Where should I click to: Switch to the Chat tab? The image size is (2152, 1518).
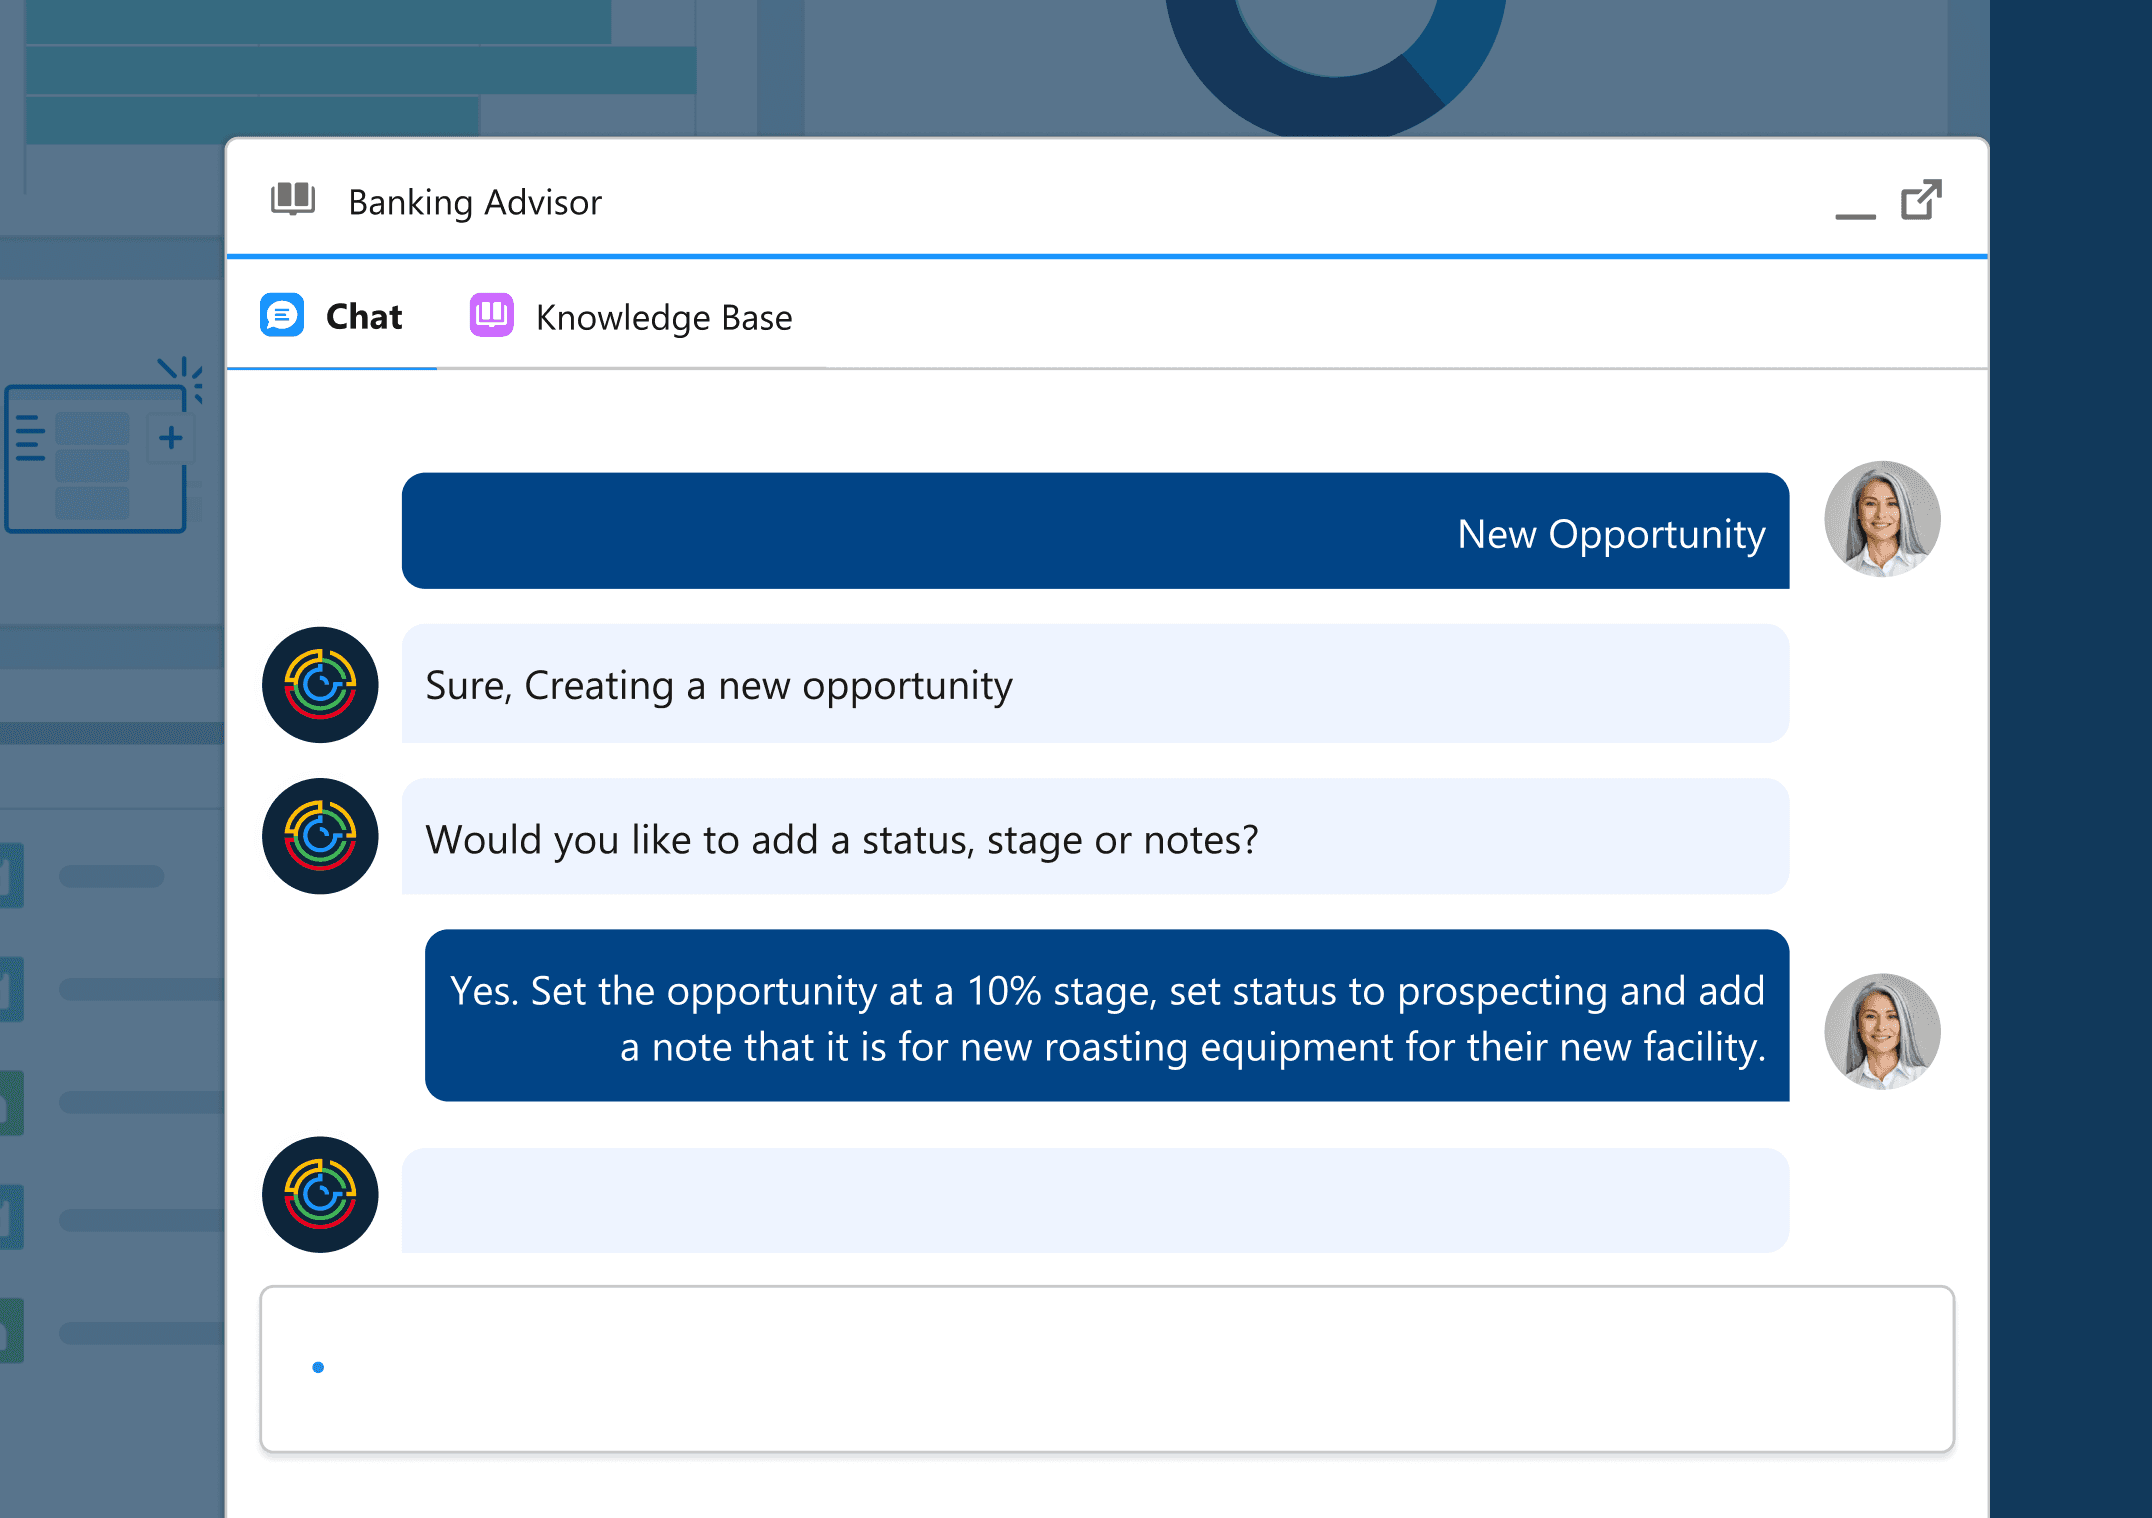point(364,317)
